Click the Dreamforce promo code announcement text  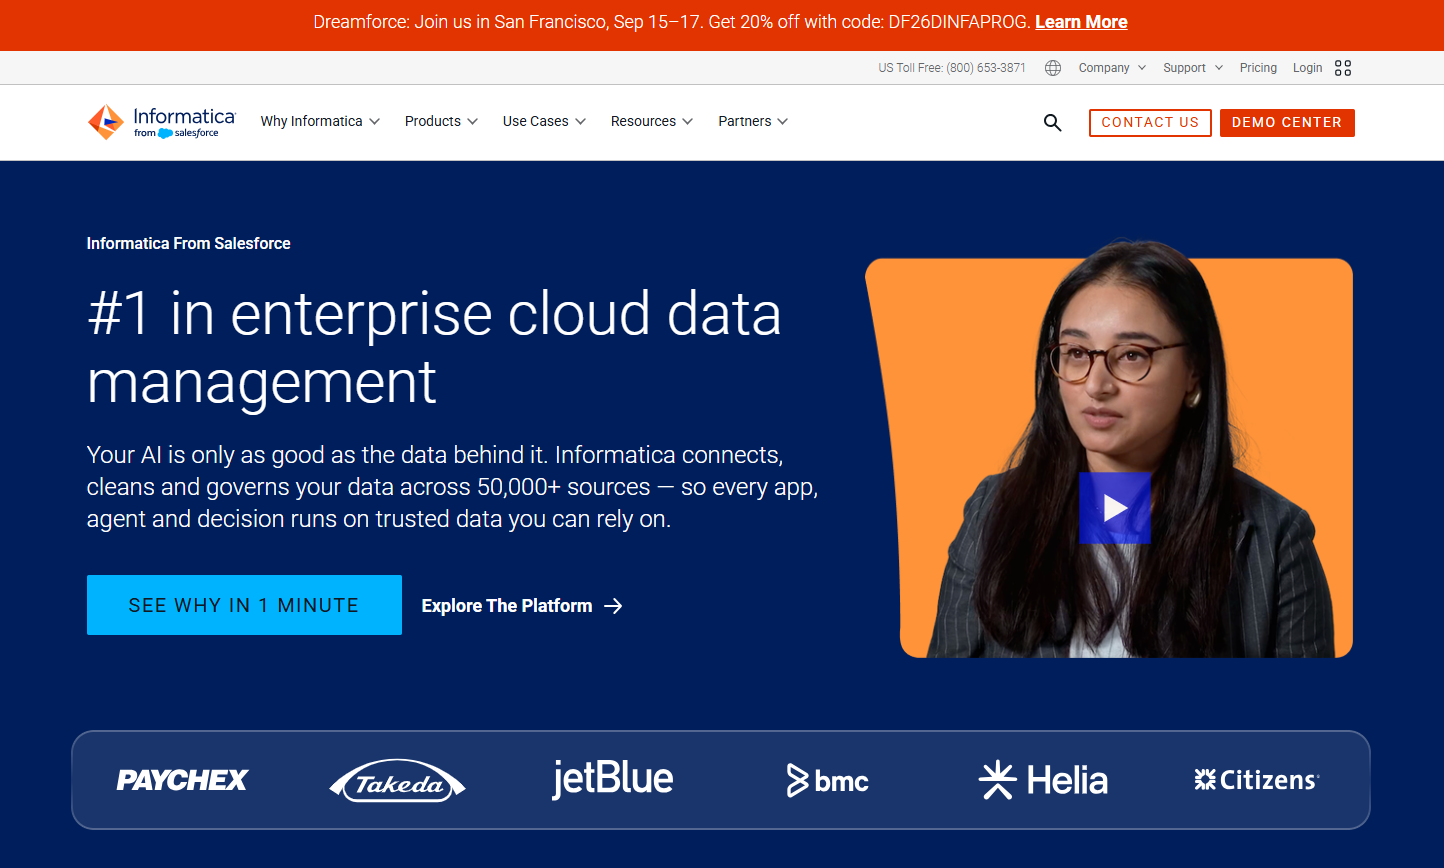pos(672,22)
